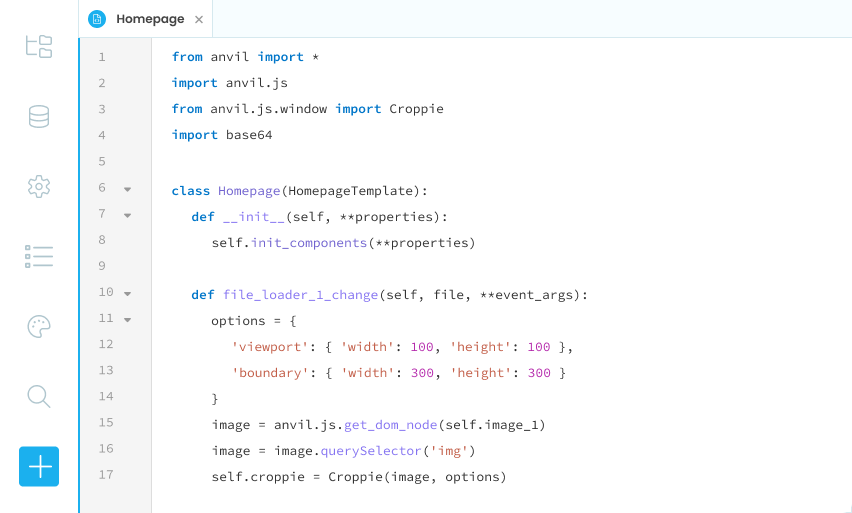Place cursor on 'import base64' line

coord(222,135)
